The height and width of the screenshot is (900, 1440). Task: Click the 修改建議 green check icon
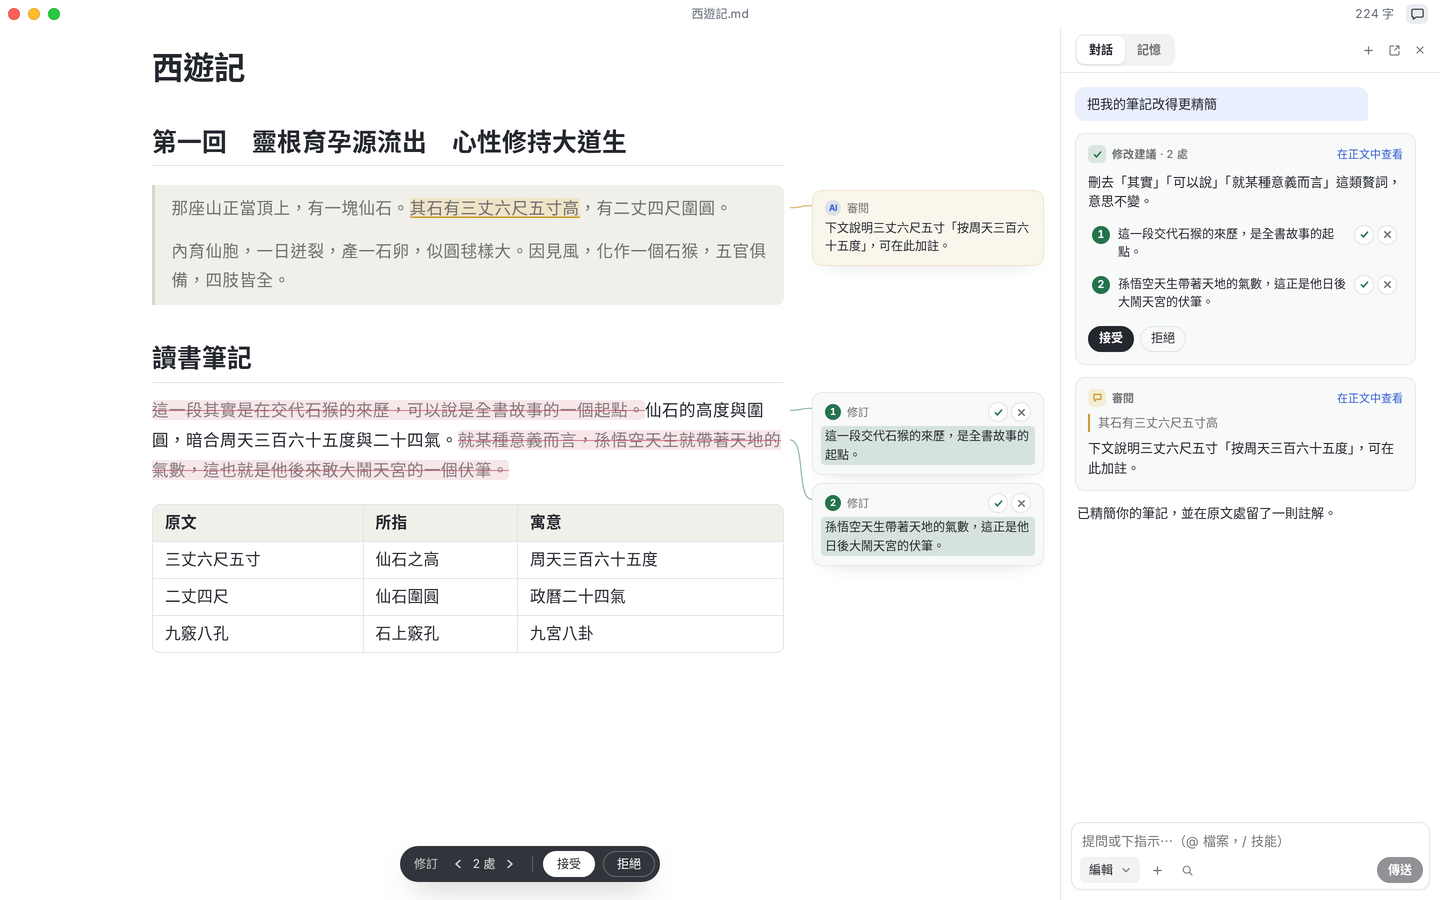tap(1097, 154)
